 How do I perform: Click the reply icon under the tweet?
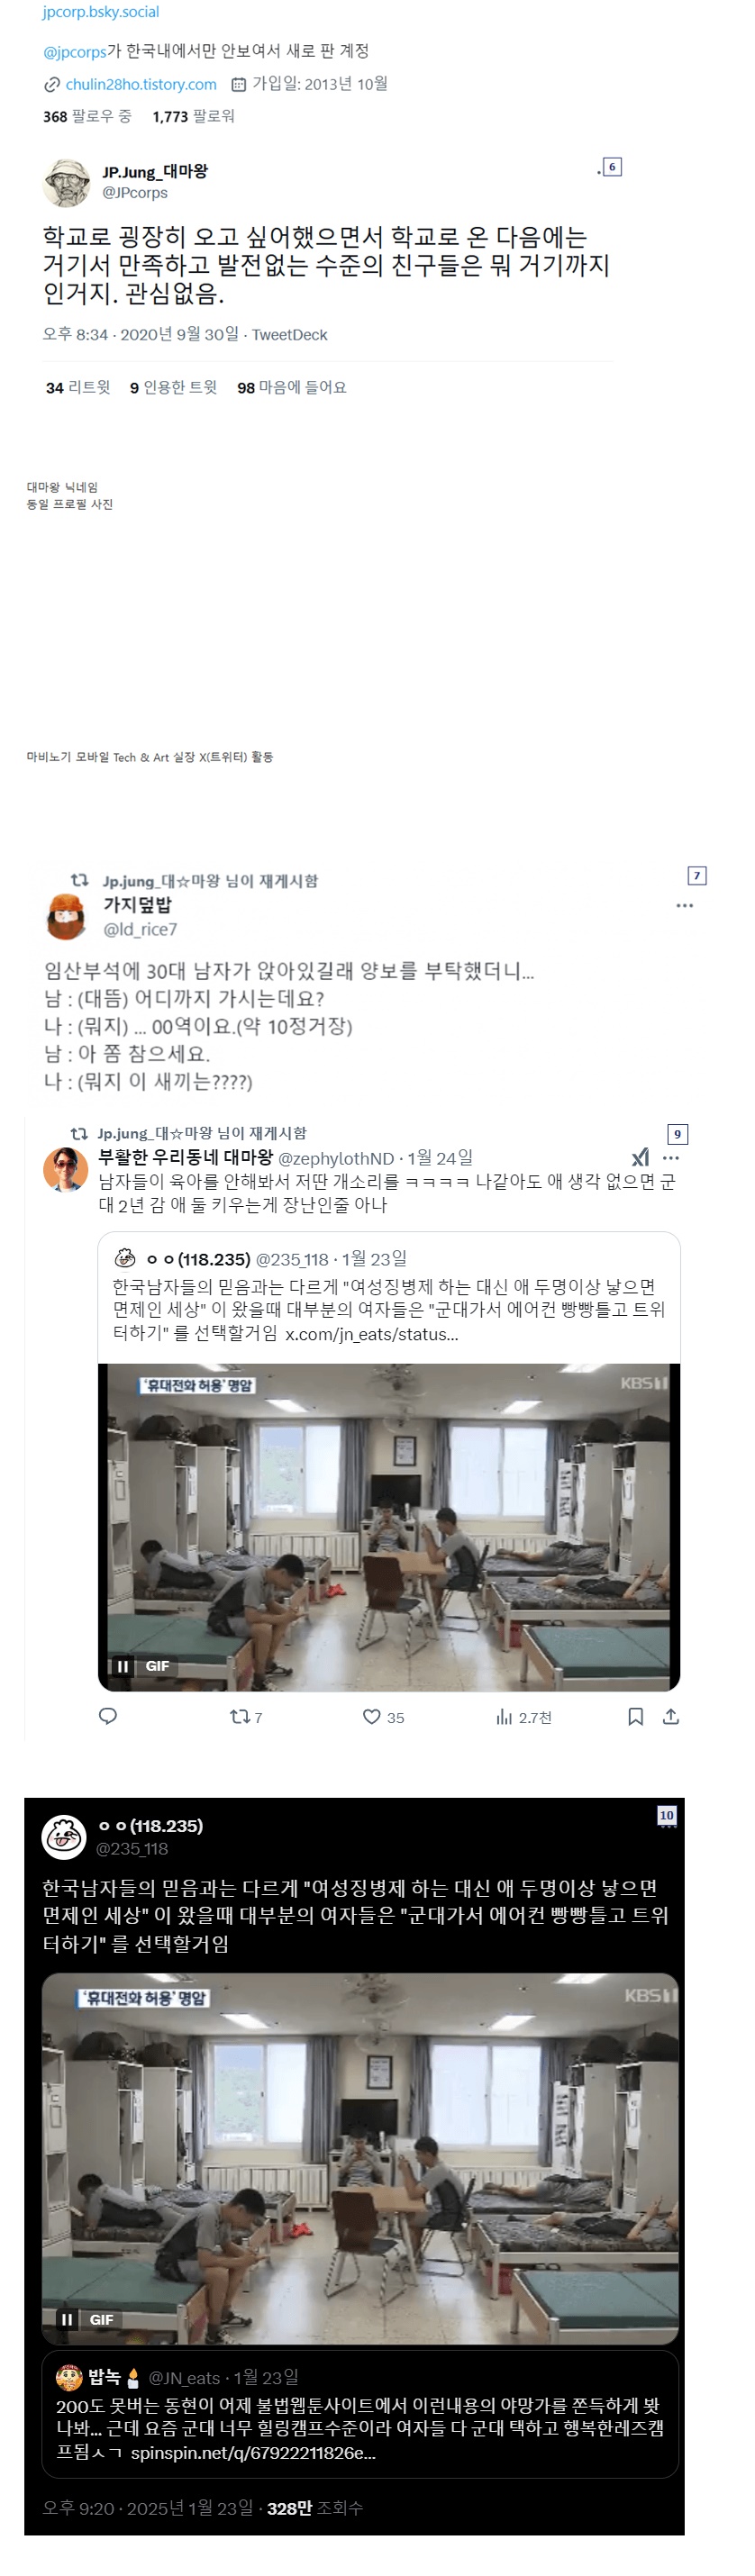pyautogui.click(x=108, y=1716)
